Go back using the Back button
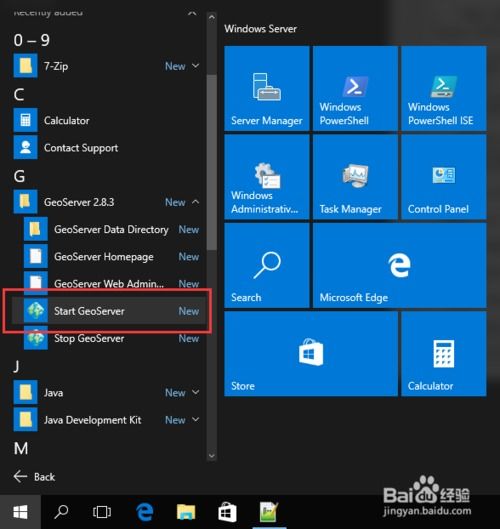The height and width of the screenshot is (529, 500). click(x=34, y=477)
